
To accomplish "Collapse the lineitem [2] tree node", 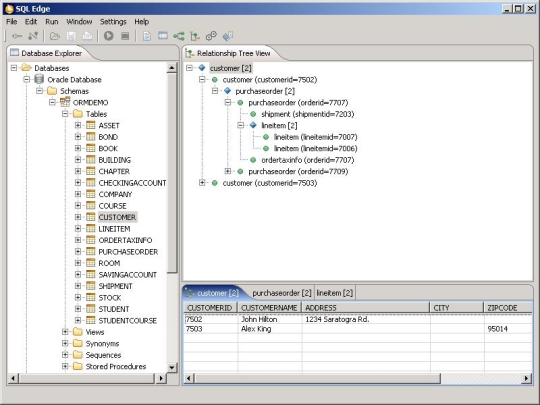I will coord(241,125).
